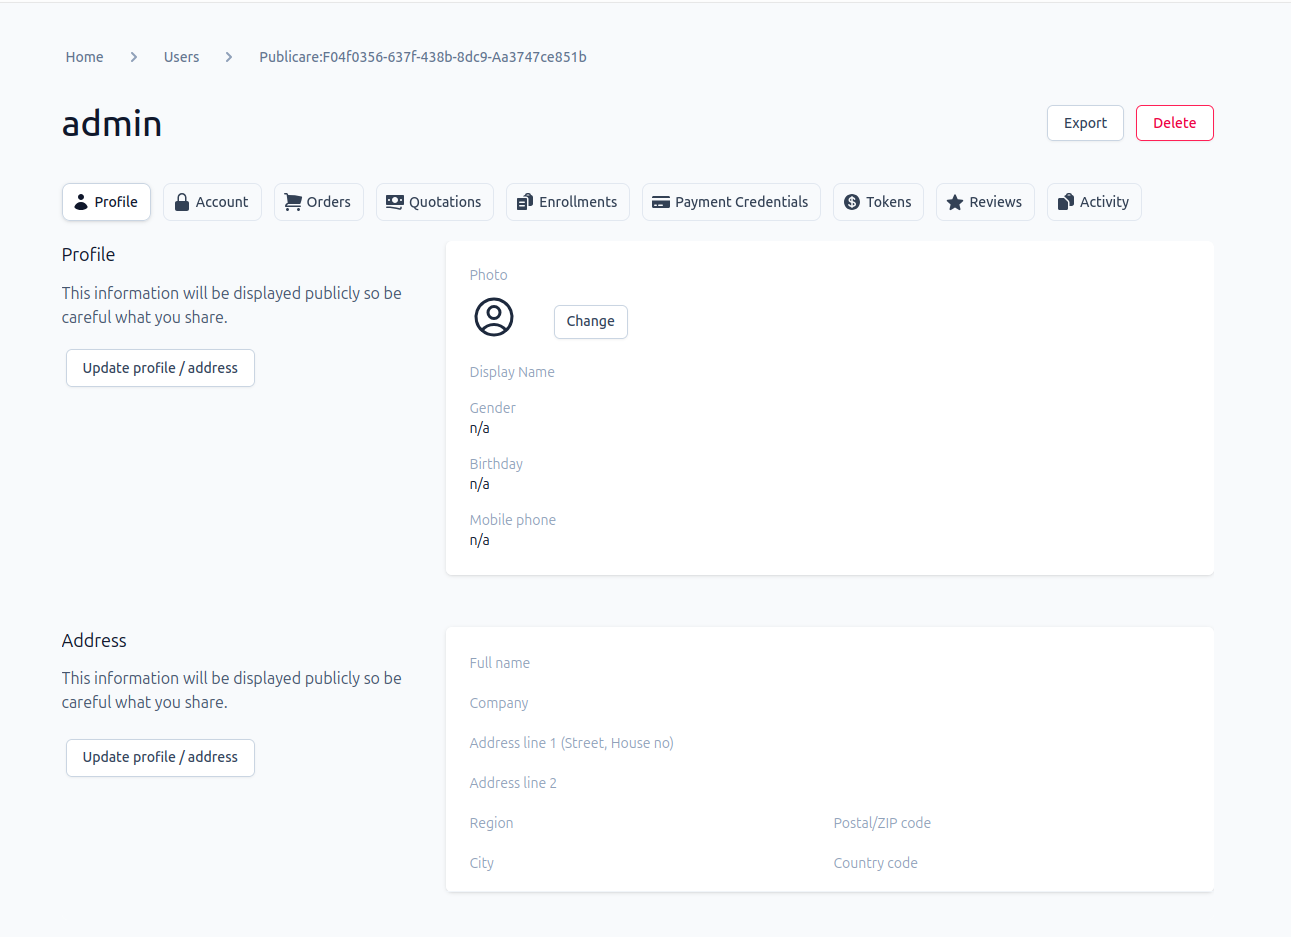Click Change photo button

click(591, 322)
